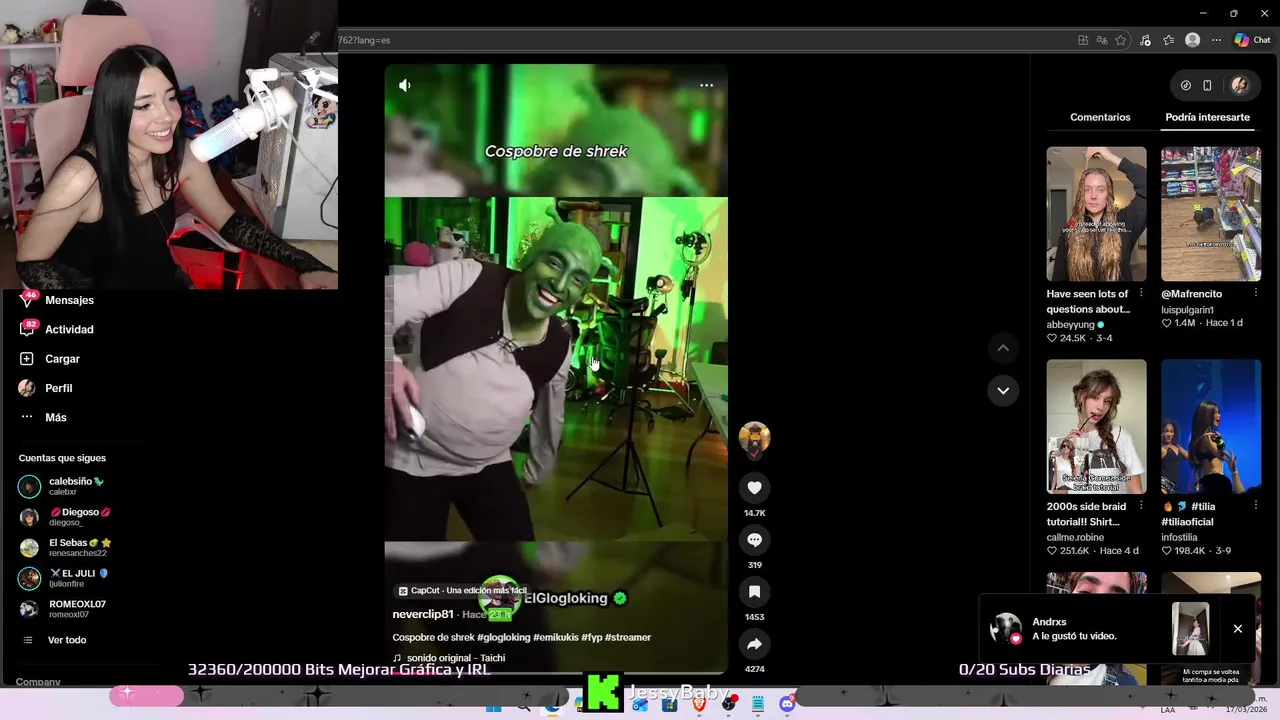
Task: Add this page to favorites star icon
Action: 1121,40
